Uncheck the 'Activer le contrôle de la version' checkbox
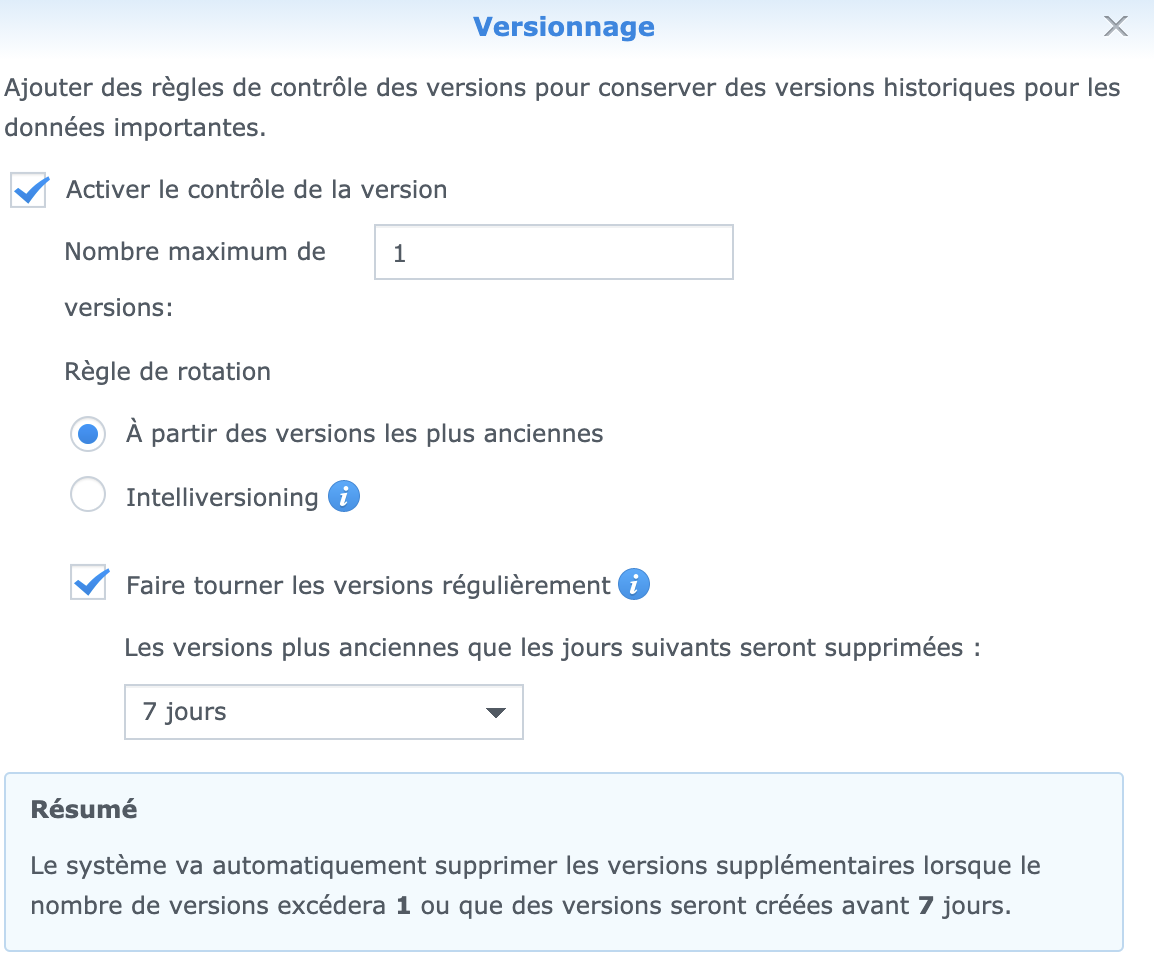Image resolution: width=1154 pixels, height=966 pixels. tap(30, 190)
